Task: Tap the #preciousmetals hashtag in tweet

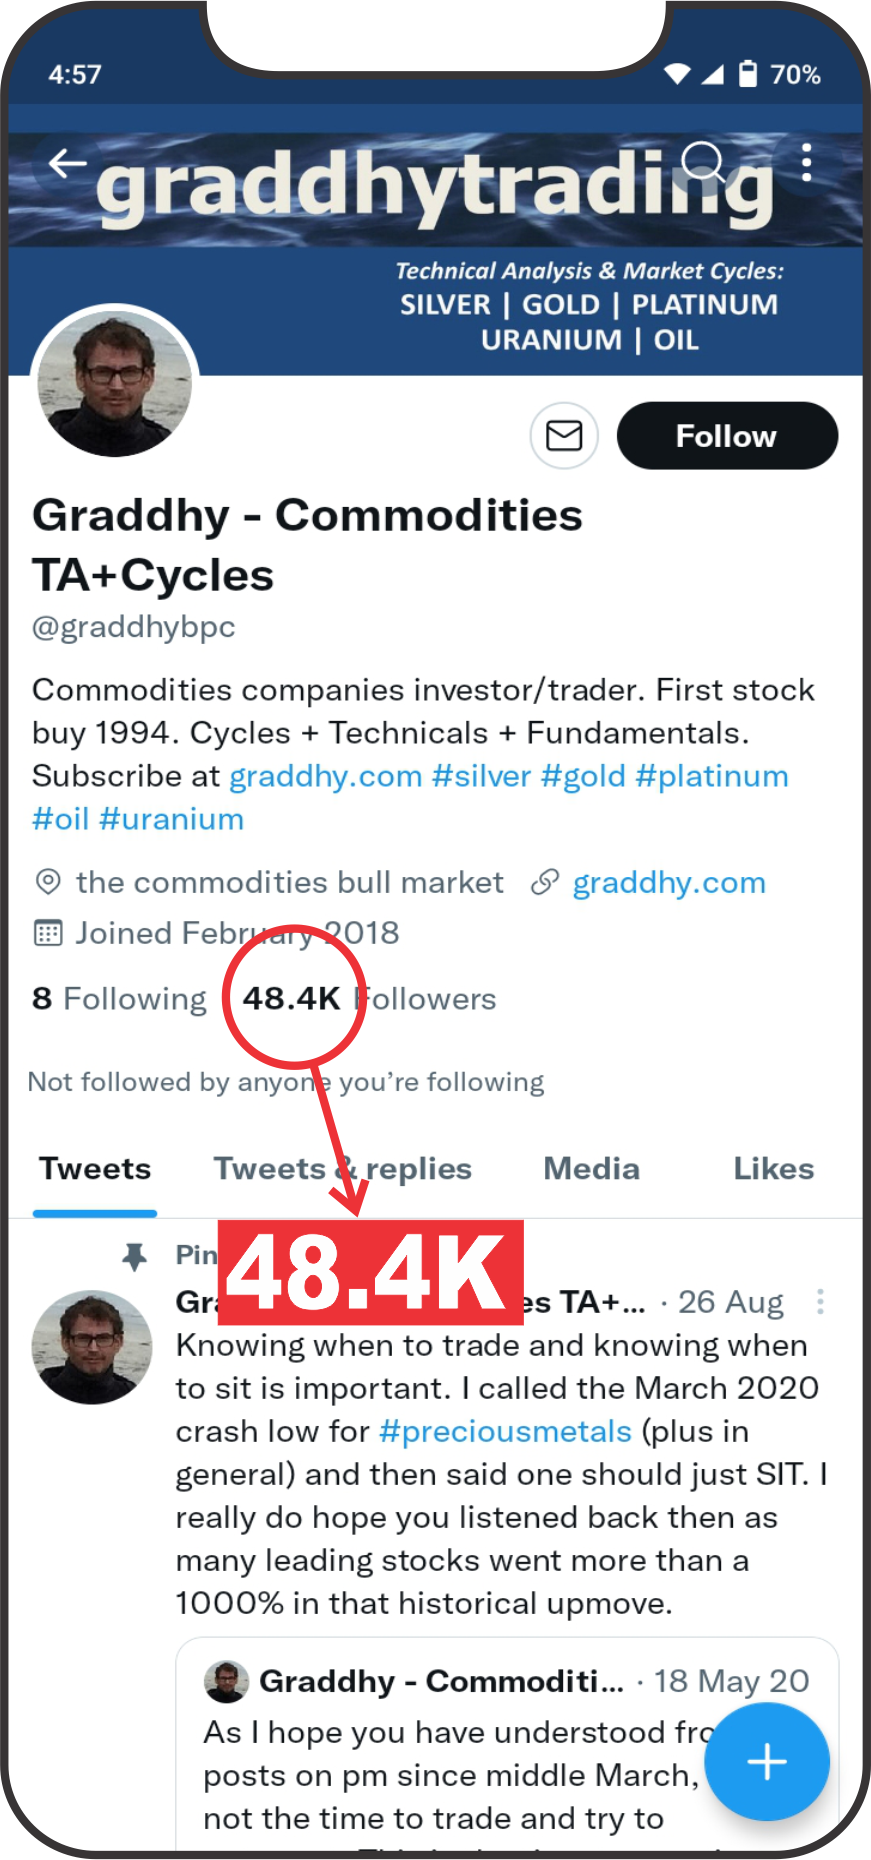Action: click(505, 1431)
